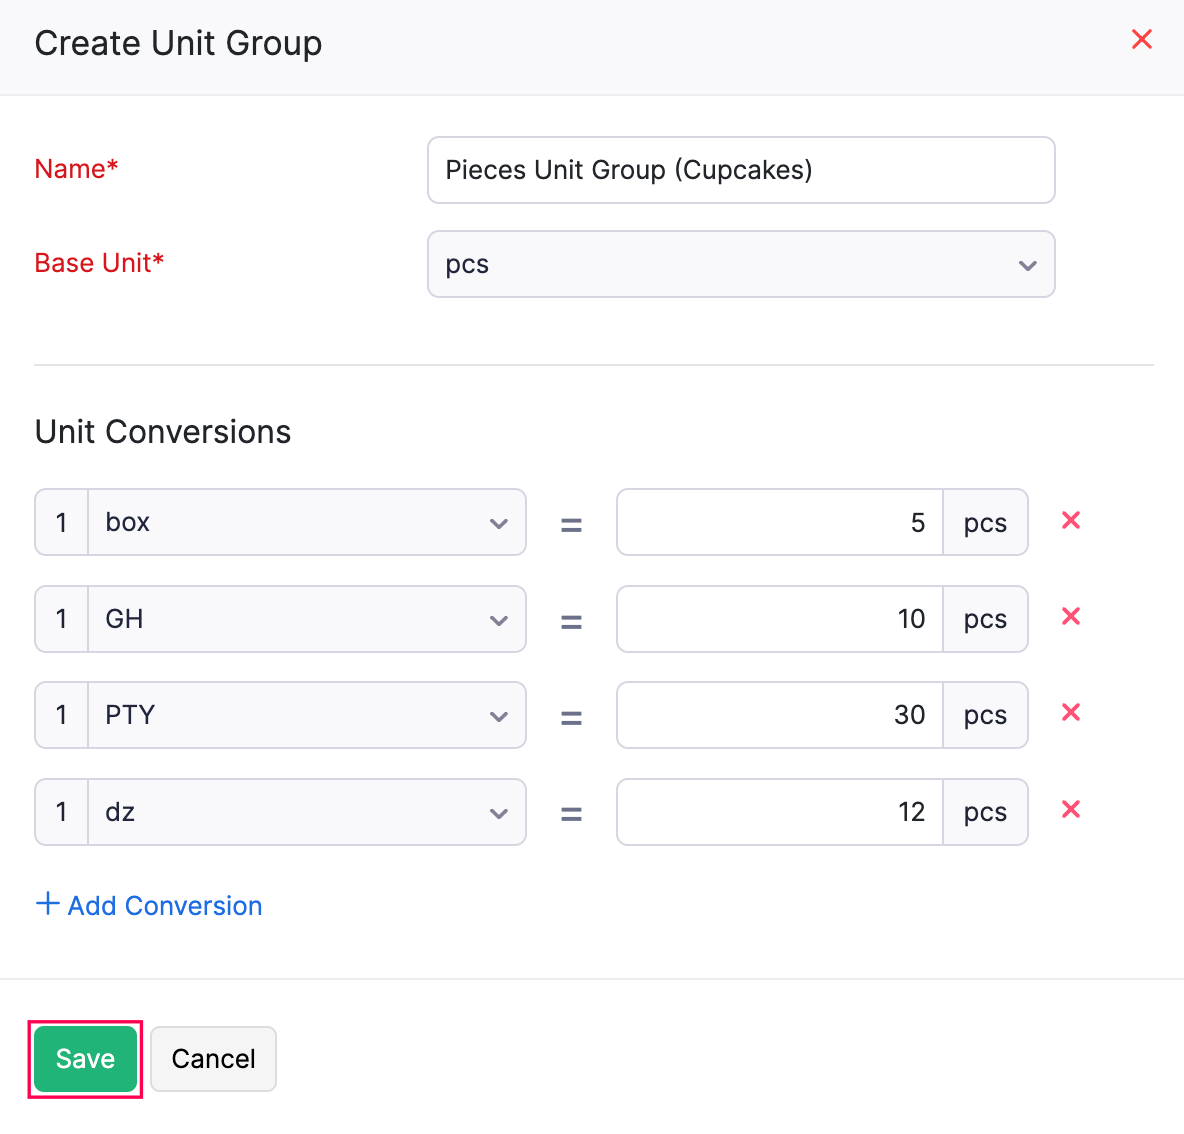Screen dimensions: 1184x1134
Task: Remove the dz conversion row
Action: (1070, 810)
